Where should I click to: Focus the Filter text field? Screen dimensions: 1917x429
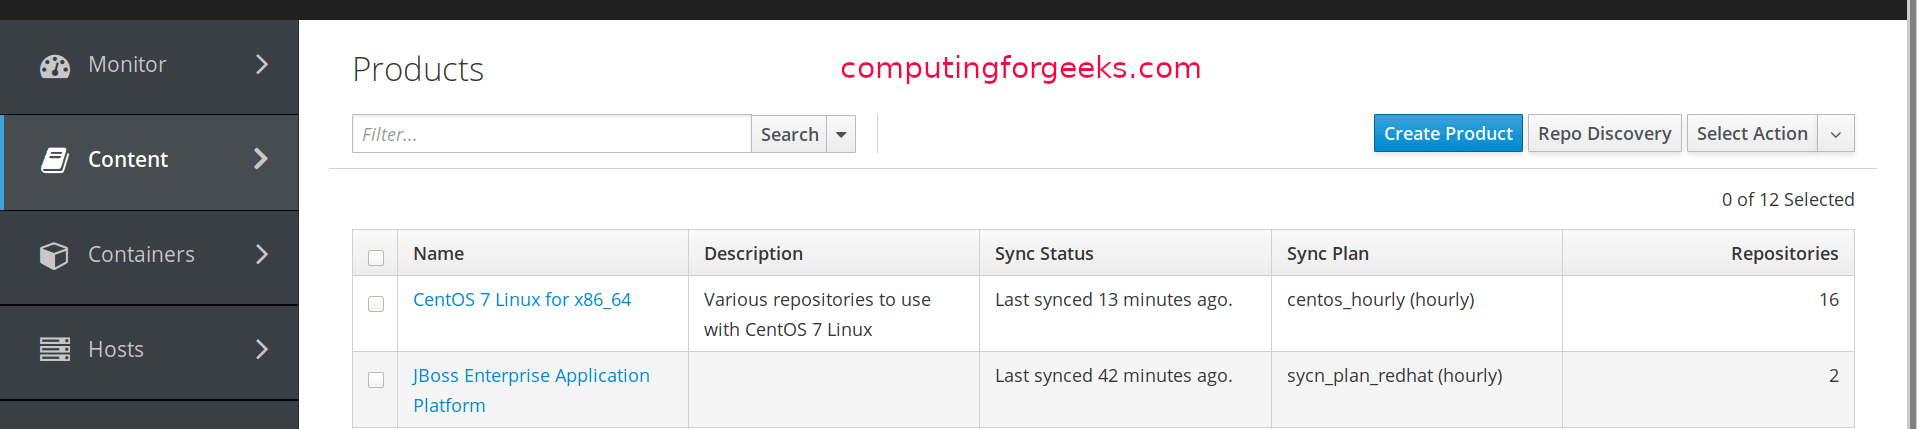[552, 134]
